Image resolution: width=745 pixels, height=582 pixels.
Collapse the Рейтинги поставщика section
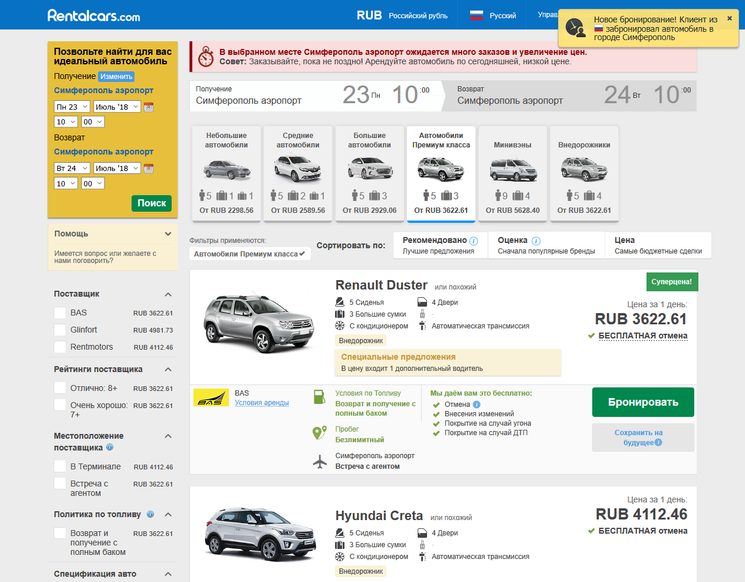pyautogui.click(x=168, y=370)
